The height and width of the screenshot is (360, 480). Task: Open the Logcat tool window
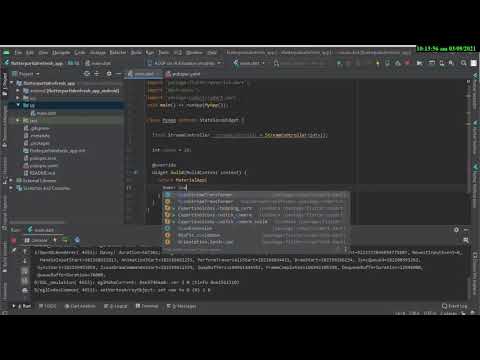coord(115,306)
